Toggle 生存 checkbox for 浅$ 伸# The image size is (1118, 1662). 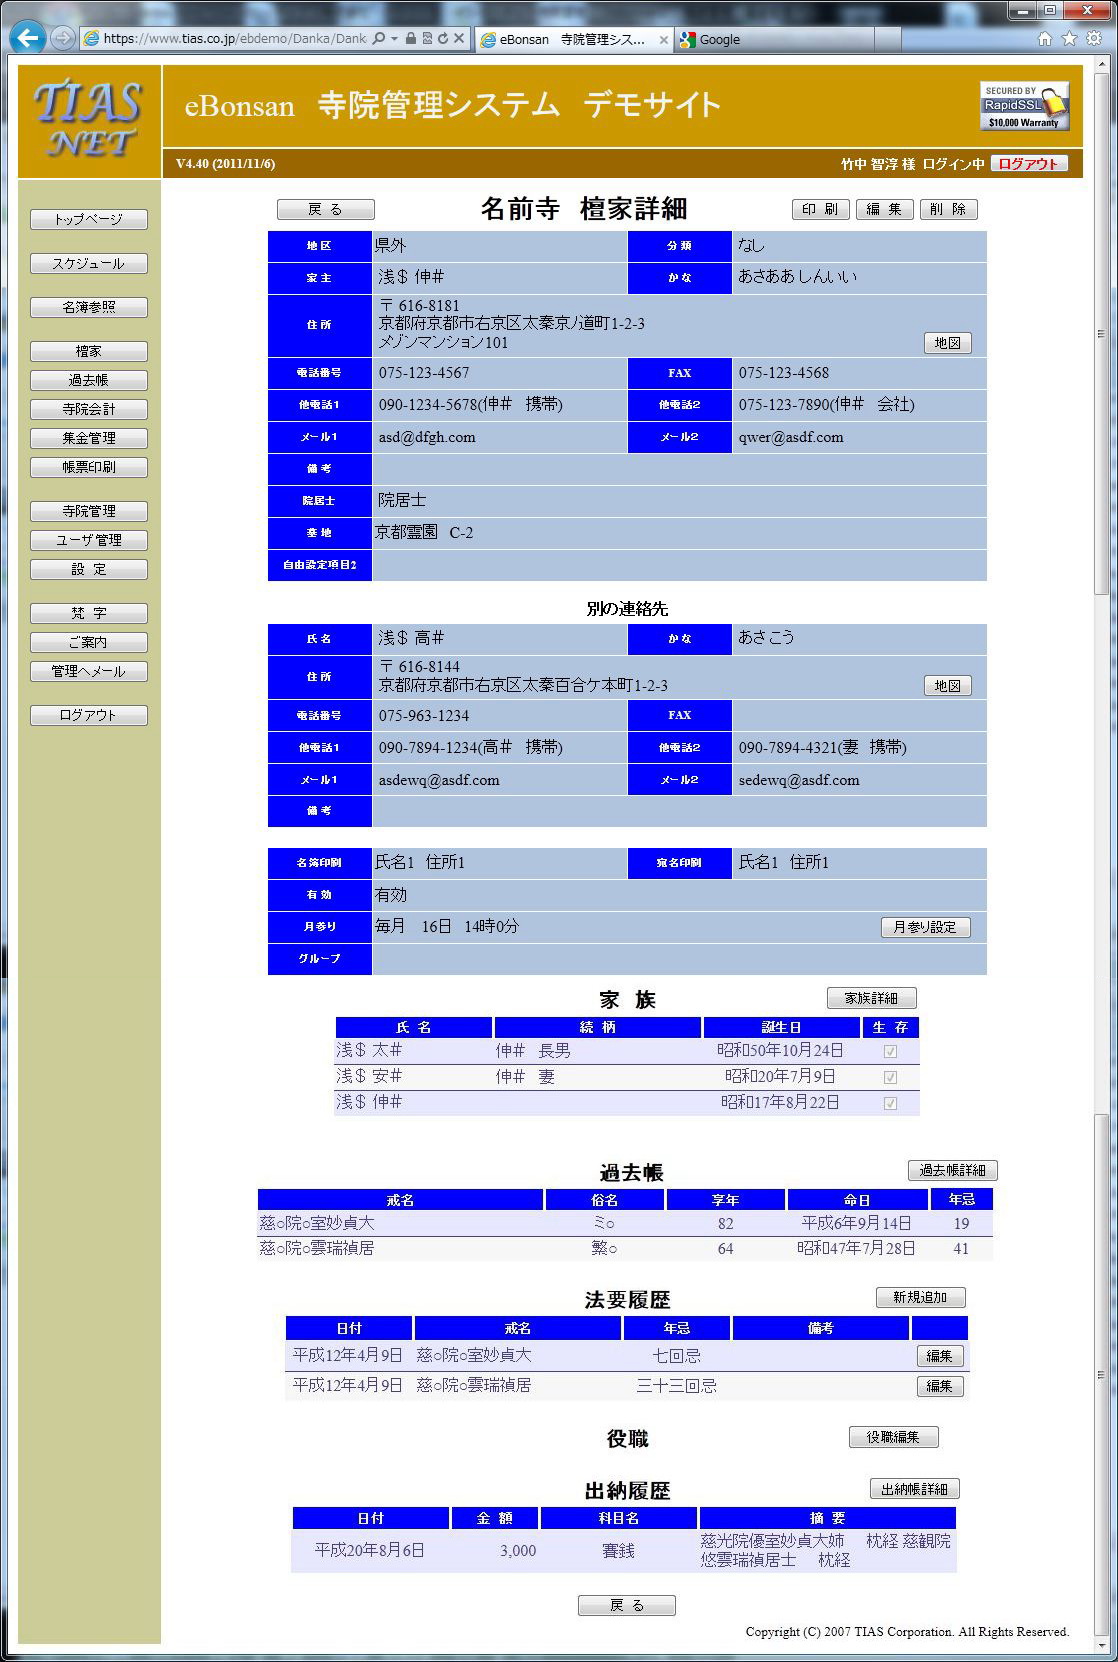coord(890,1103)
